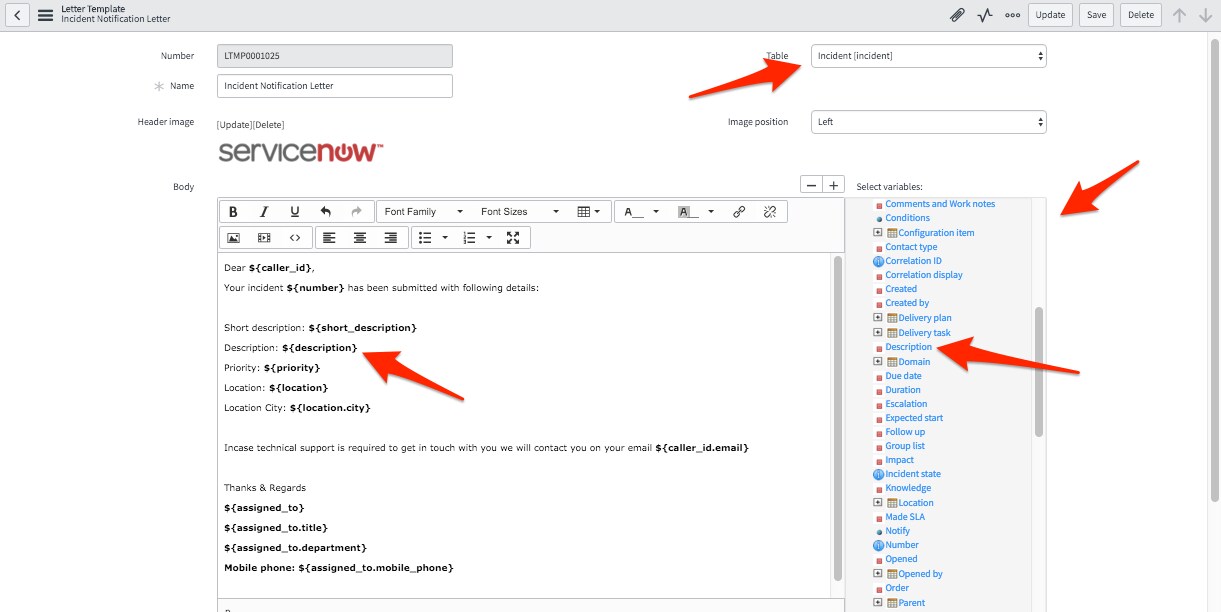Screen dimensions: 1221x612
Task: Expand the Parent node
Action: 878,603
